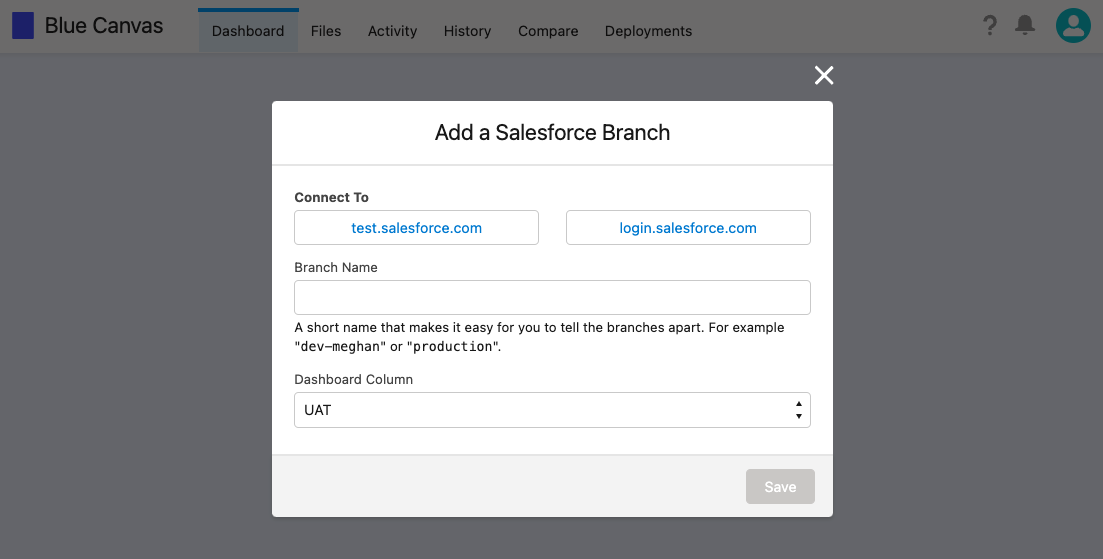This screenshot has width=1103, height=559.
Task: Switch to the Files tab
Action: click(326, 31)
